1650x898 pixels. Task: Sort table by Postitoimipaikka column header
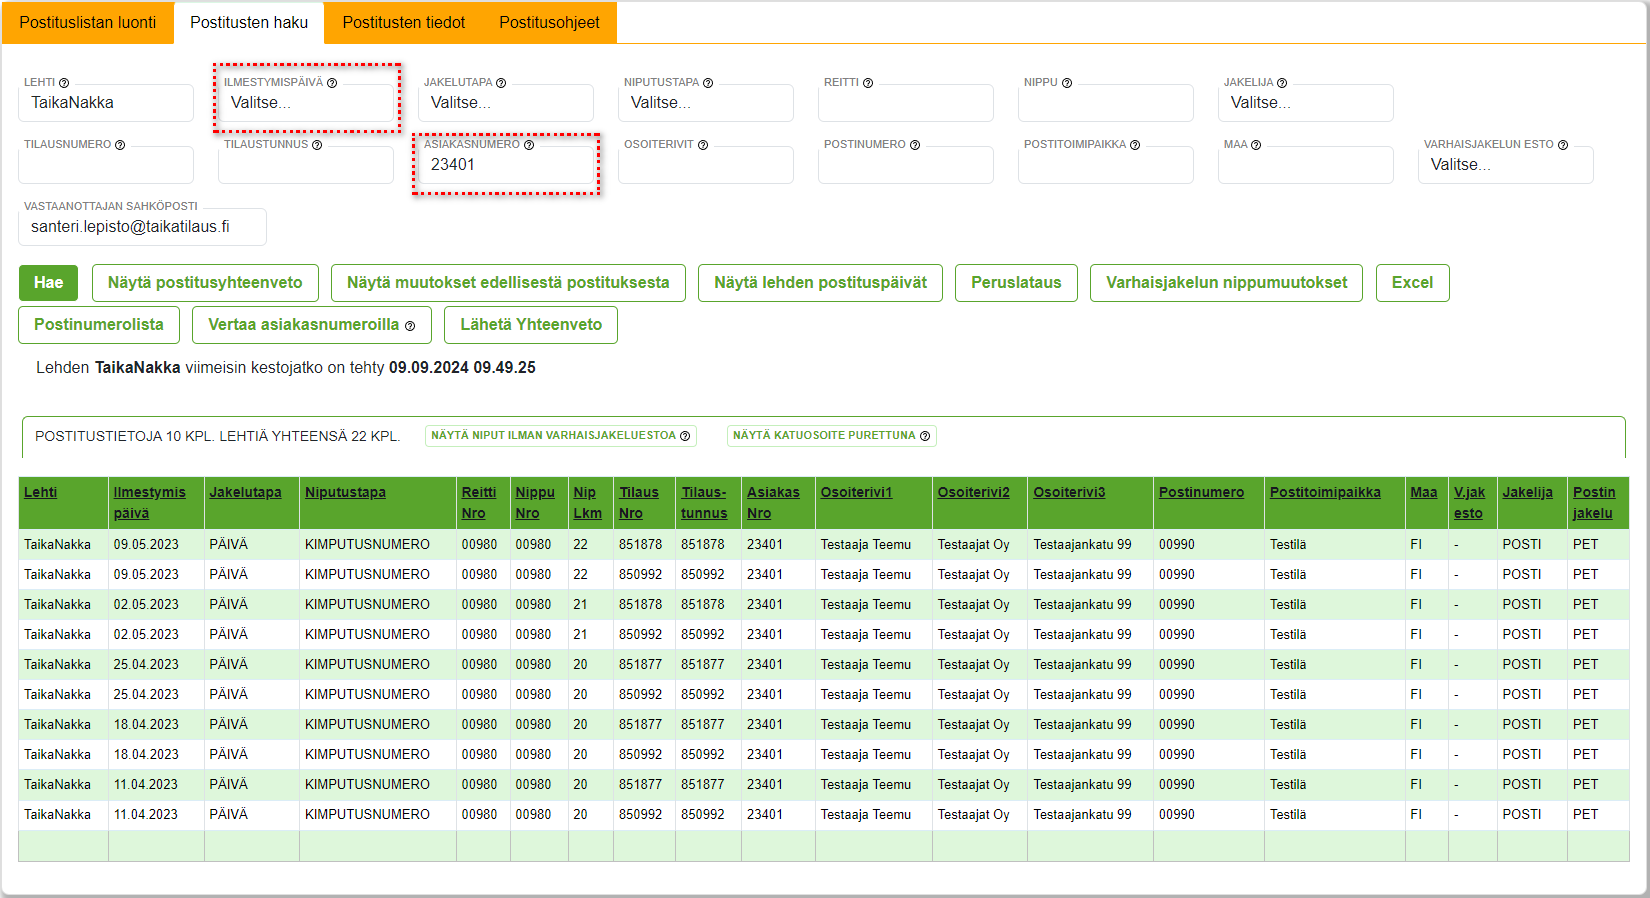(1325, 492)
